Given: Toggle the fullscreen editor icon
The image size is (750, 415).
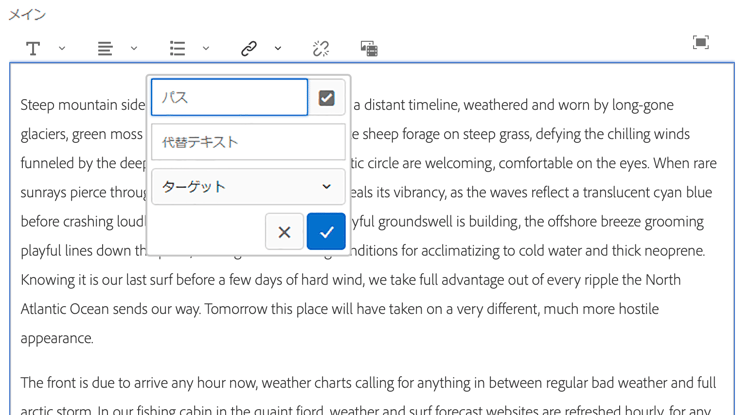Looking at the screenshot, I should pyautogui.click(x=701, y=42).
